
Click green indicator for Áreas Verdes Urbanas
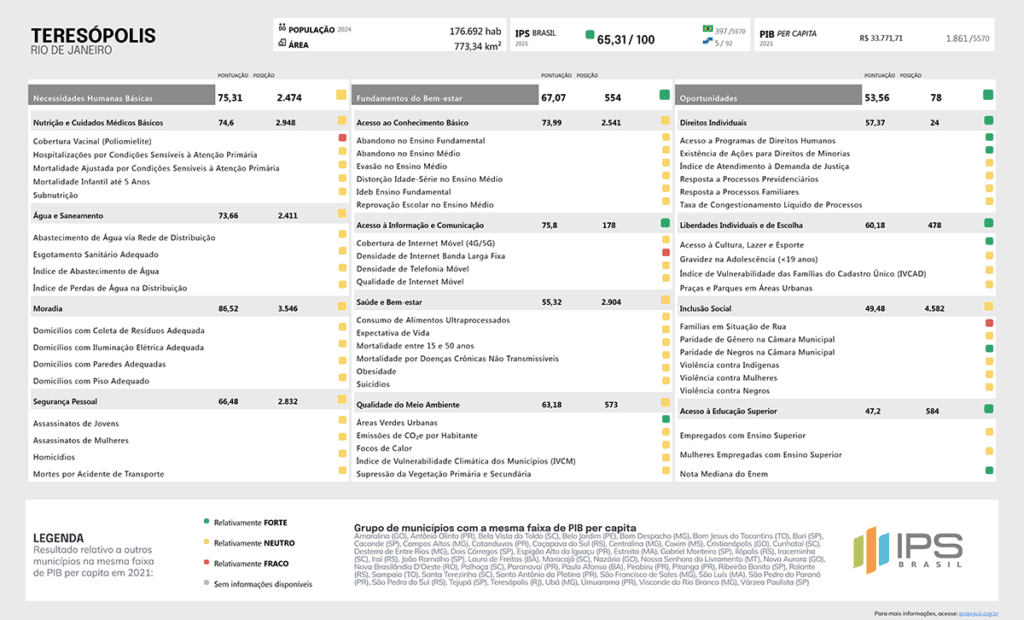point(665,419)
